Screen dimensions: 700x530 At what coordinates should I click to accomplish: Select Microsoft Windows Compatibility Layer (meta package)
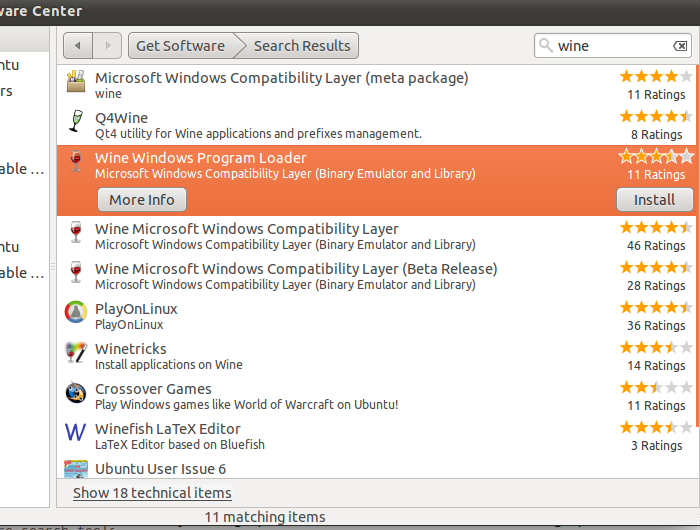click(x=282, y=78)
